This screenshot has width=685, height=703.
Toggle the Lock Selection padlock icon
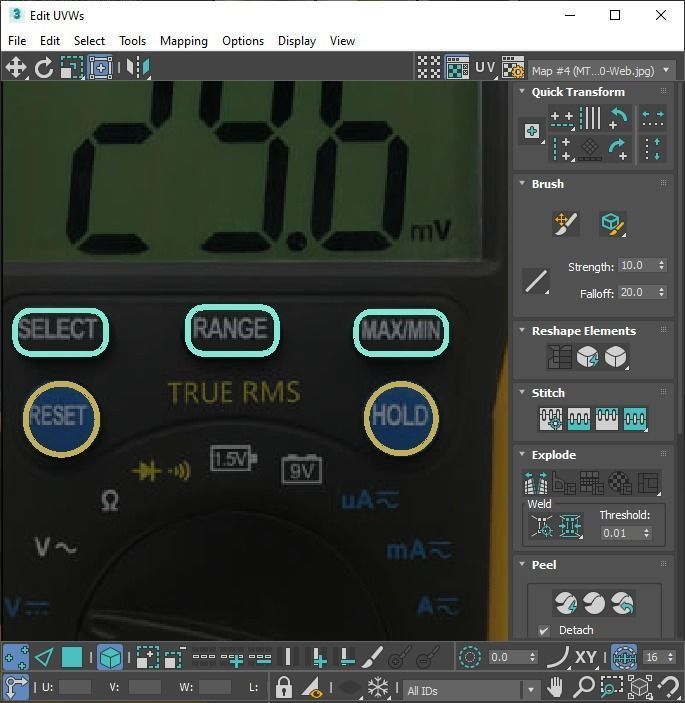coord(283,686)
